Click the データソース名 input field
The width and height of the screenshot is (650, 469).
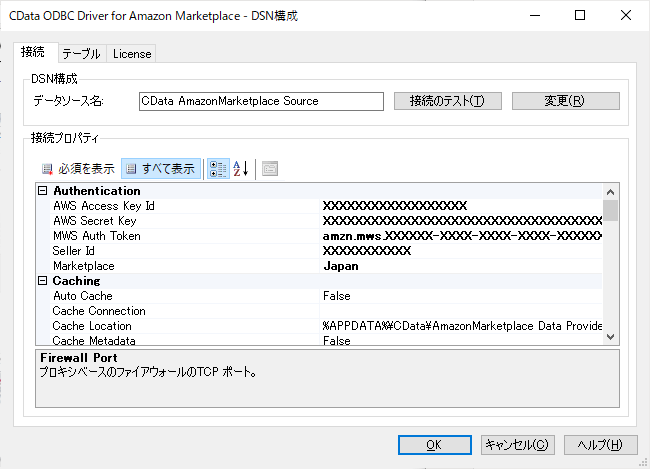click(x=261, y=101)
